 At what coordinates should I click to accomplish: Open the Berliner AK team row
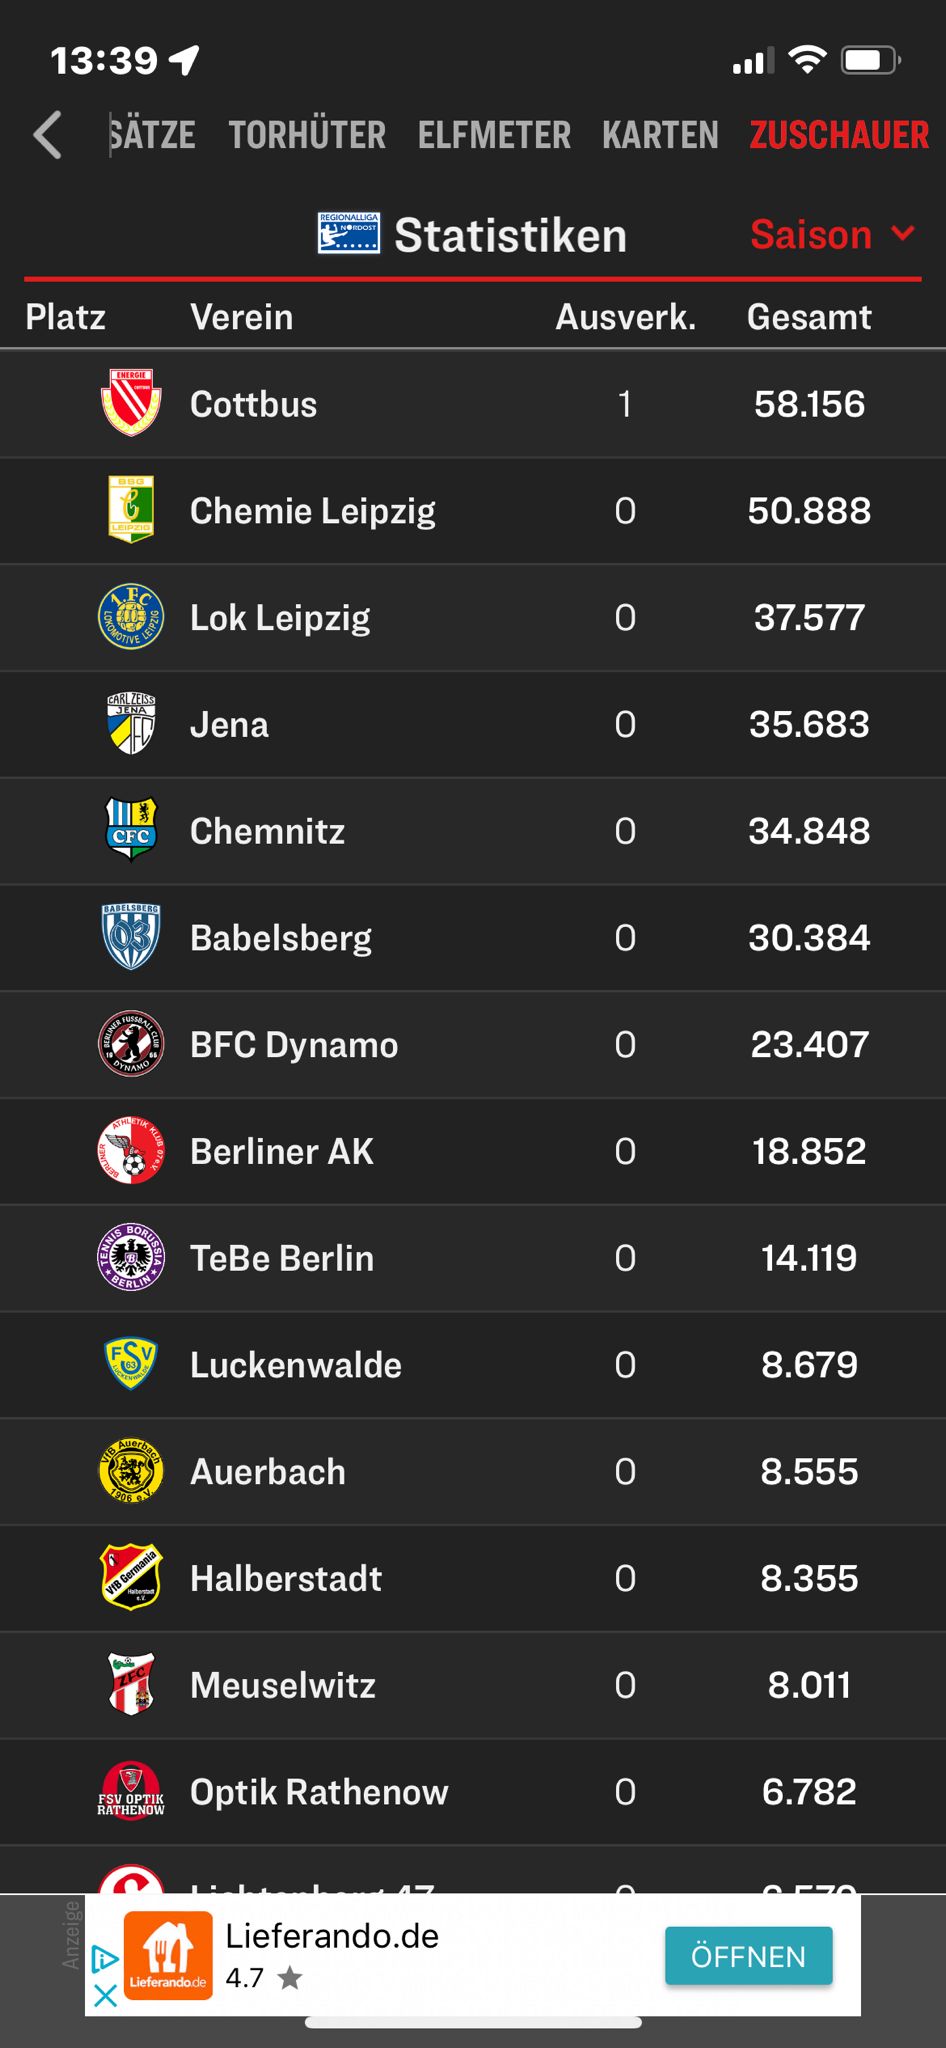(x=282, y=1151)
